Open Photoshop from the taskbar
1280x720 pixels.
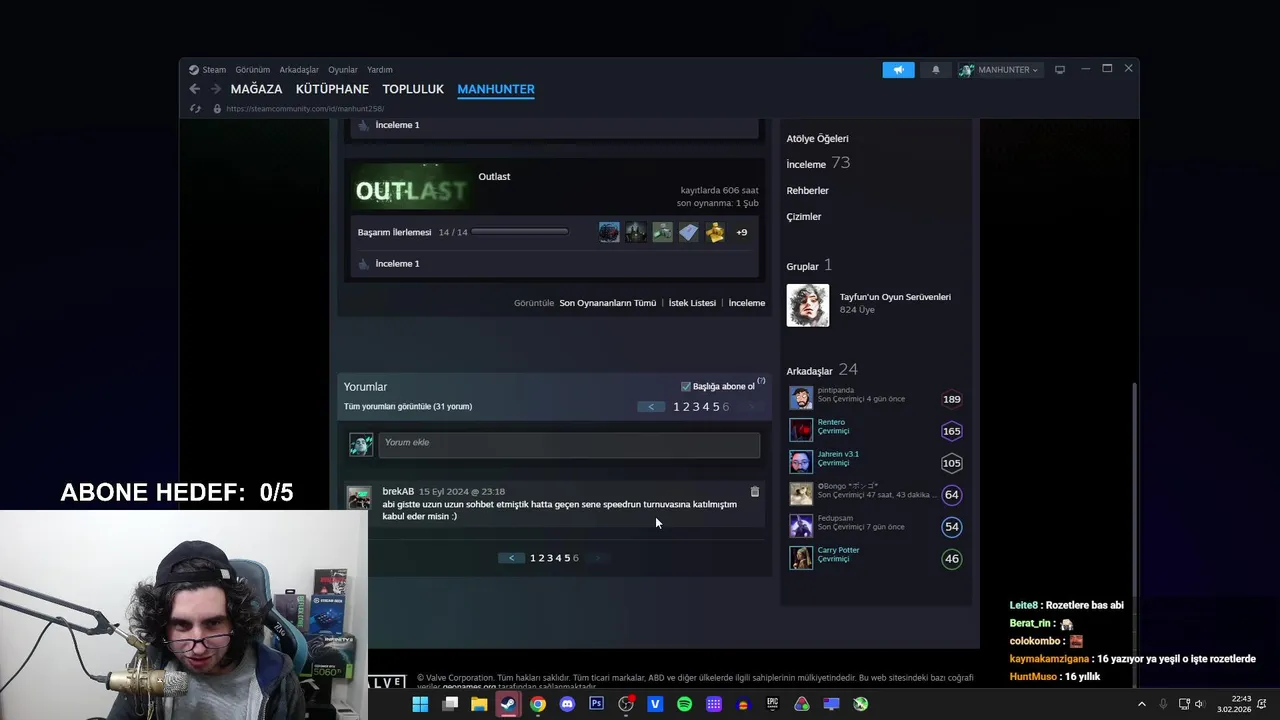(x=597, y=704)
